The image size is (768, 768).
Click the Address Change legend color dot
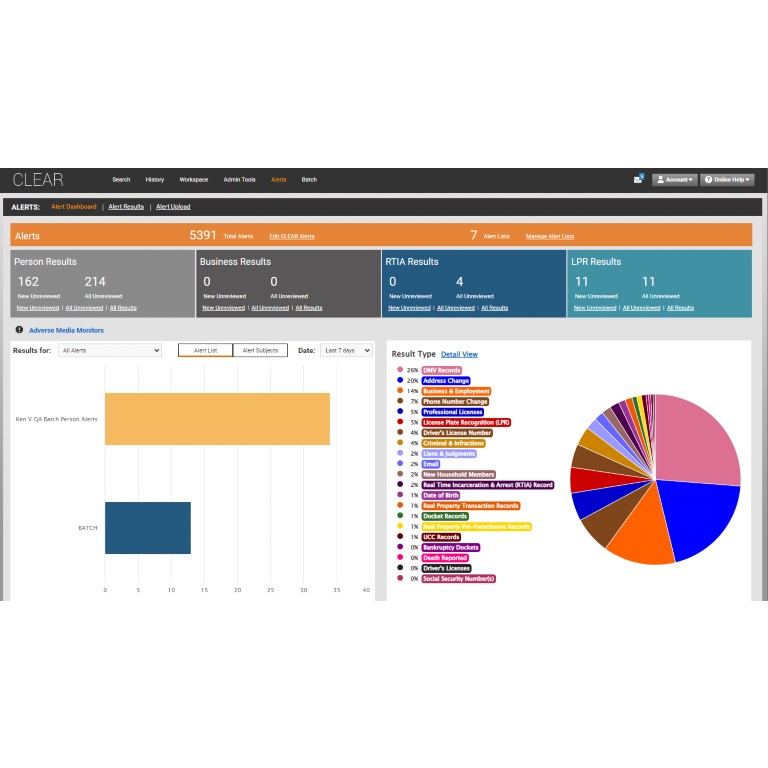coord(400,380)
